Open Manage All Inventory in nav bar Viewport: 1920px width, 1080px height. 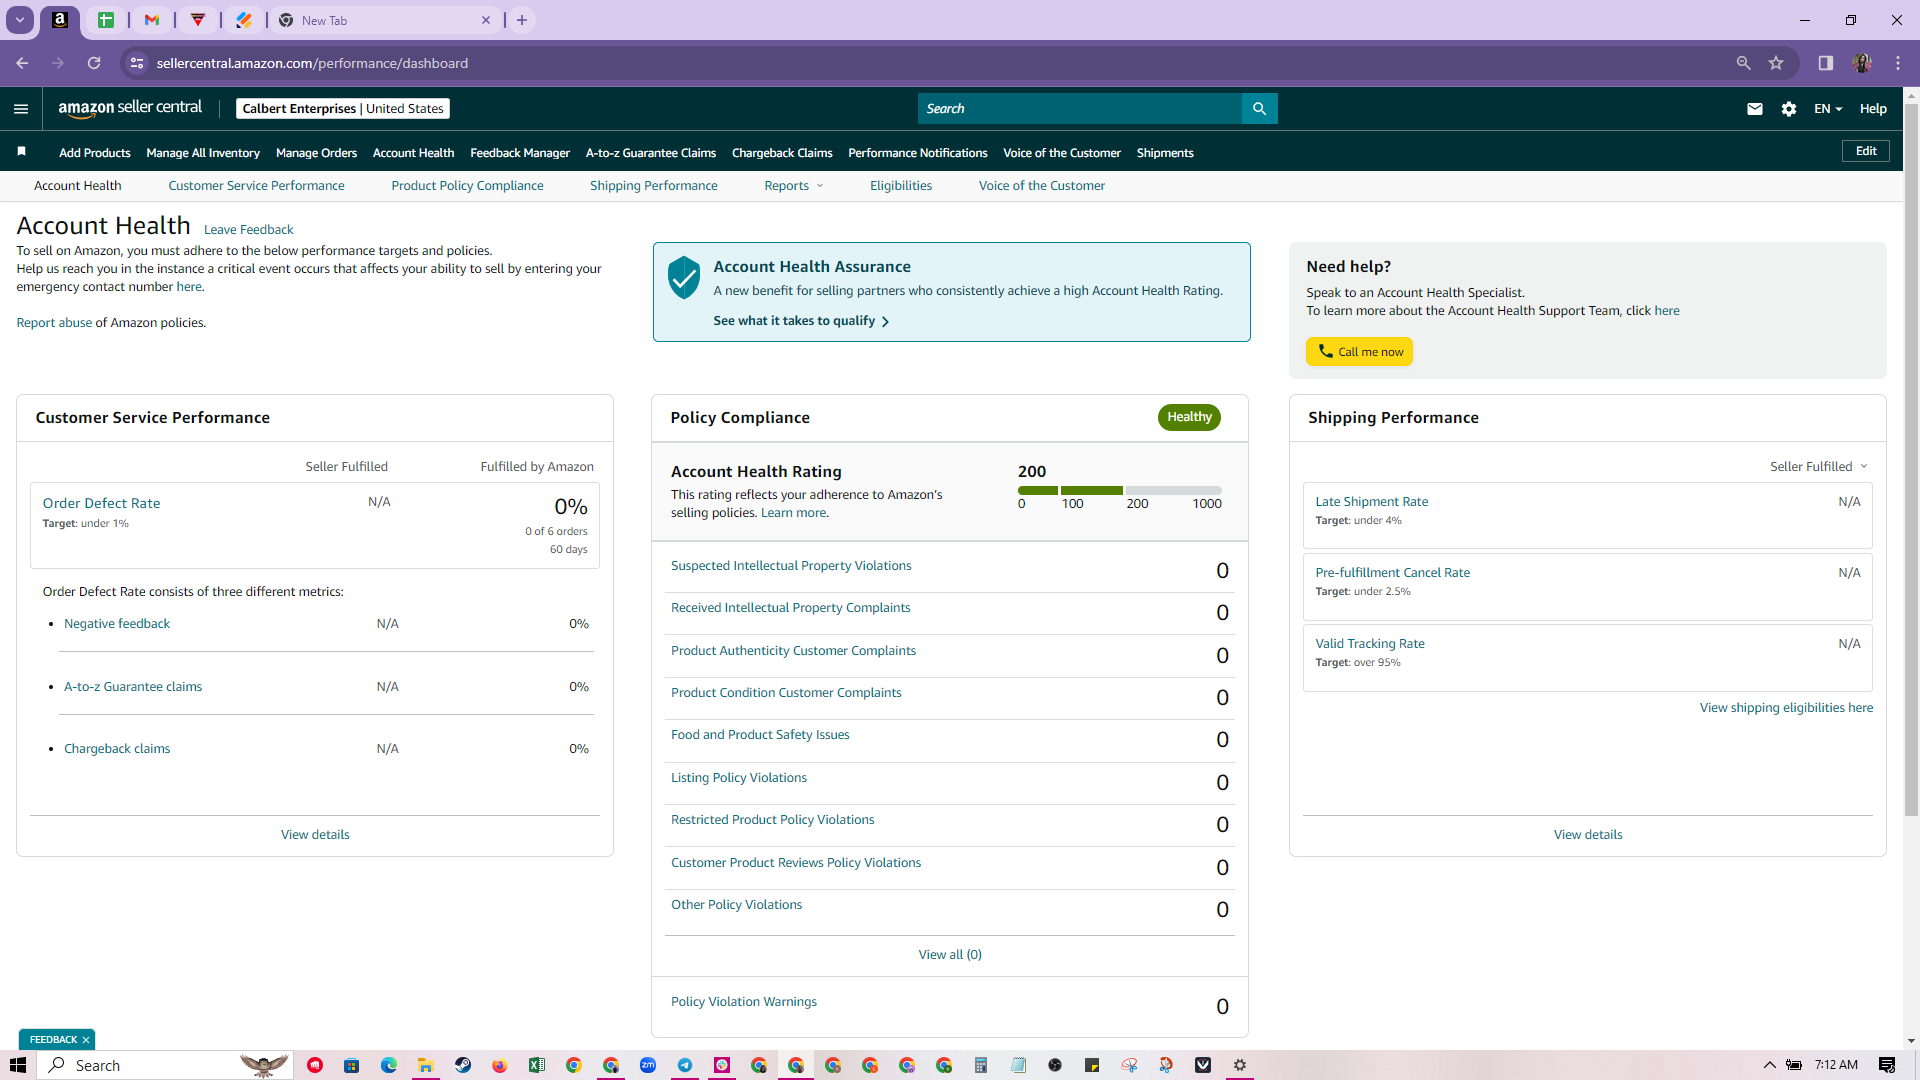click(x=203, y=153)
